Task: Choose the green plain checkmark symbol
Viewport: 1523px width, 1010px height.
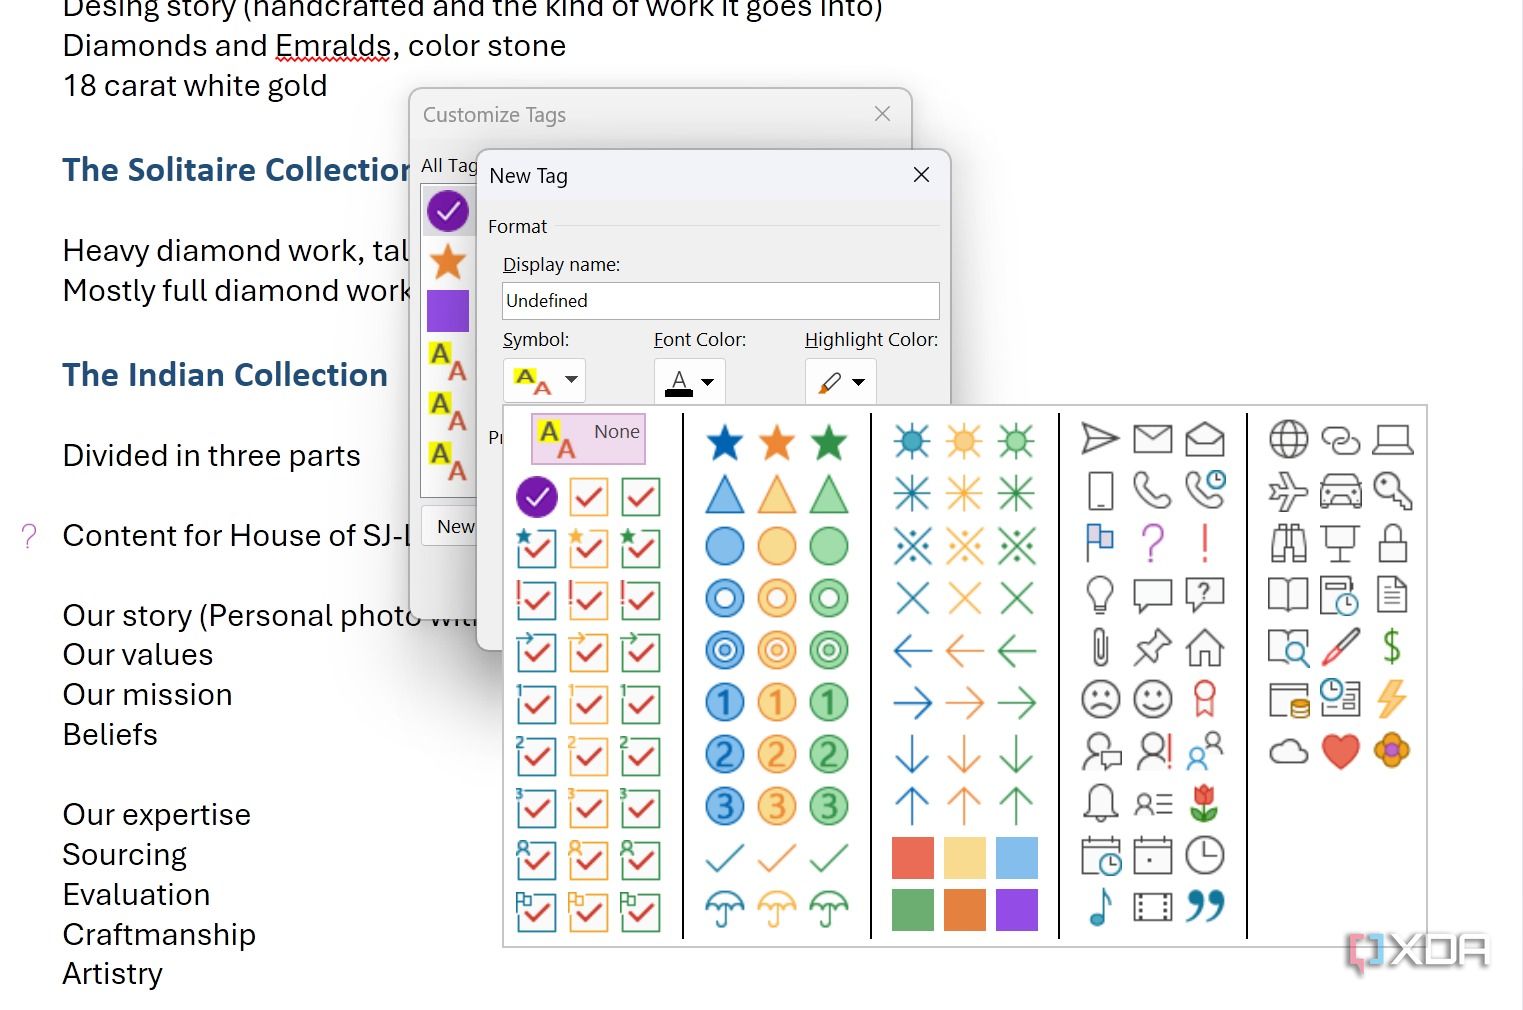Action: click(829, 857)
